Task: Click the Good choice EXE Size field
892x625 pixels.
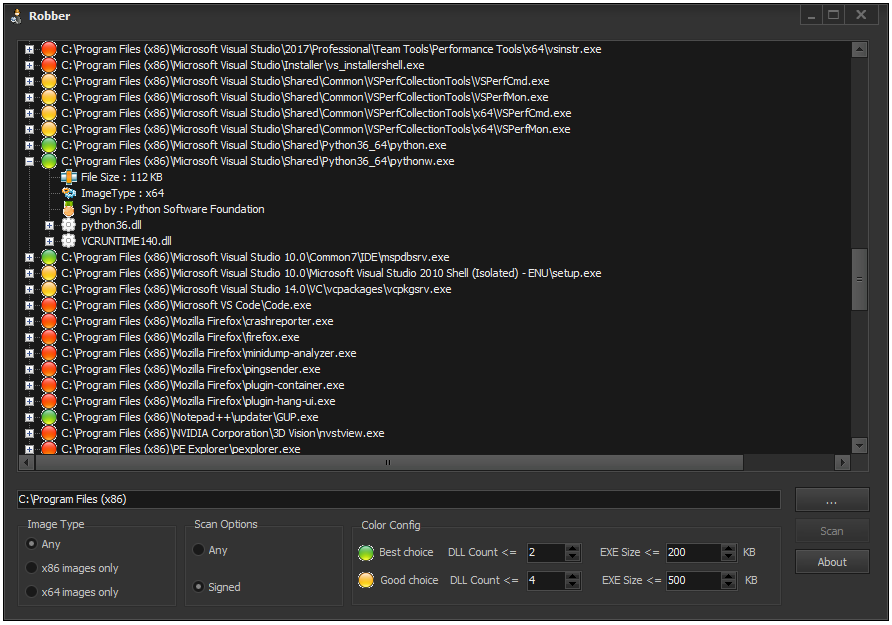Action: pyautogui.click(x=693, y=580)
